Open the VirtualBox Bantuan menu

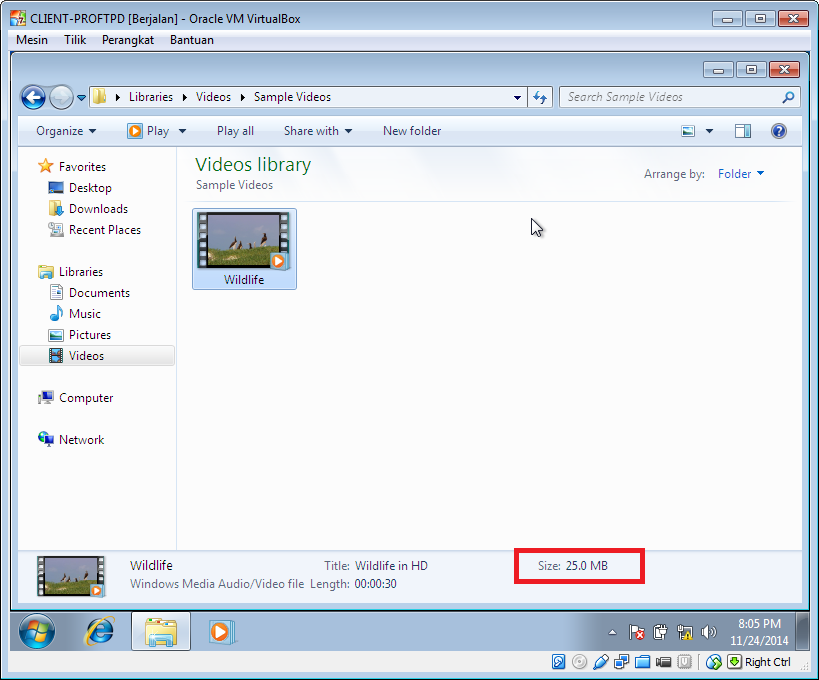(192, 40)
